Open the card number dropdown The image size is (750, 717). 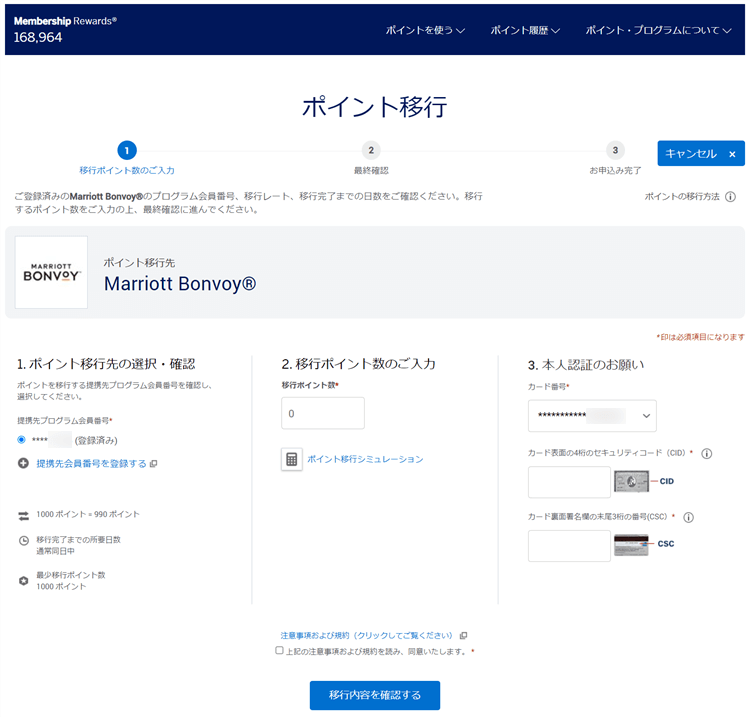(x=592, y=415)
